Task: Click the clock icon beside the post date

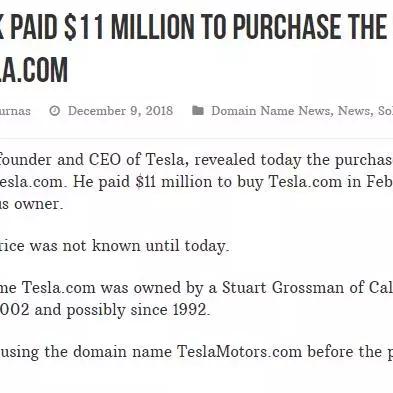Action: [x=55, y=111]
